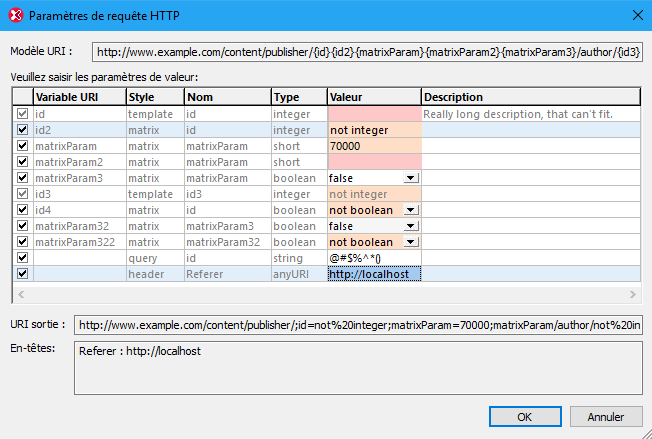Click the app icon in the title bar
The height and width of the screenshot is (439, 652).
[14, 15]
